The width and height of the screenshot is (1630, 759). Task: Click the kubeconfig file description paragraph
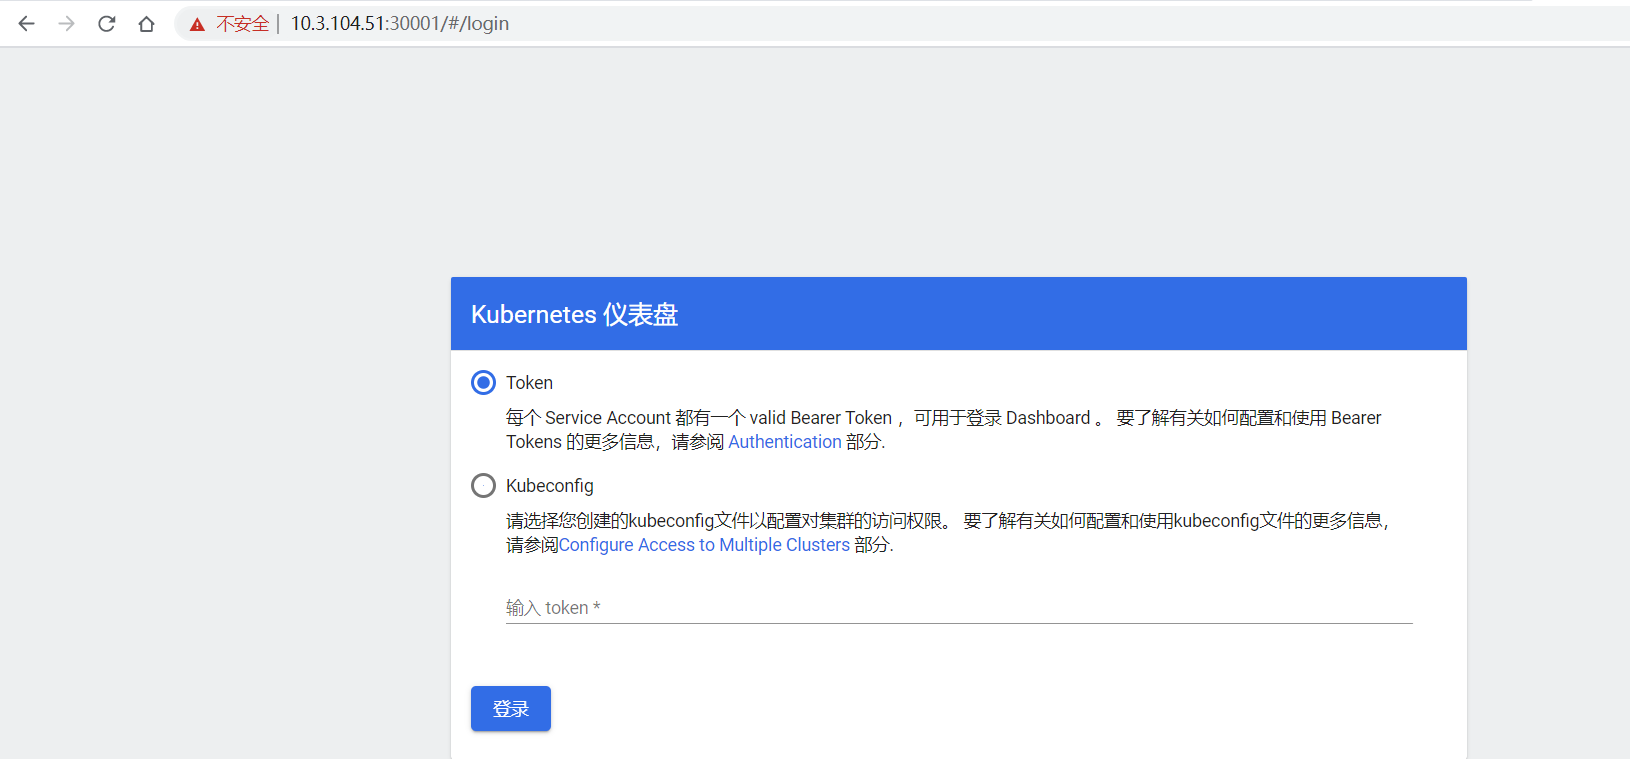[948, 533]
